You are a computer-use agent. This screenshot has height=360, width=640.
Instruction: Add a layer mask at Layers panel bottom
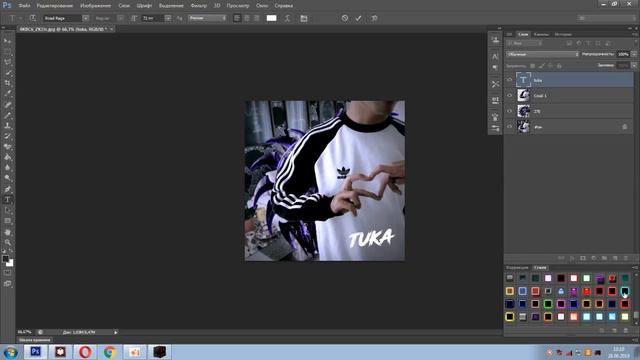[583, 258]
